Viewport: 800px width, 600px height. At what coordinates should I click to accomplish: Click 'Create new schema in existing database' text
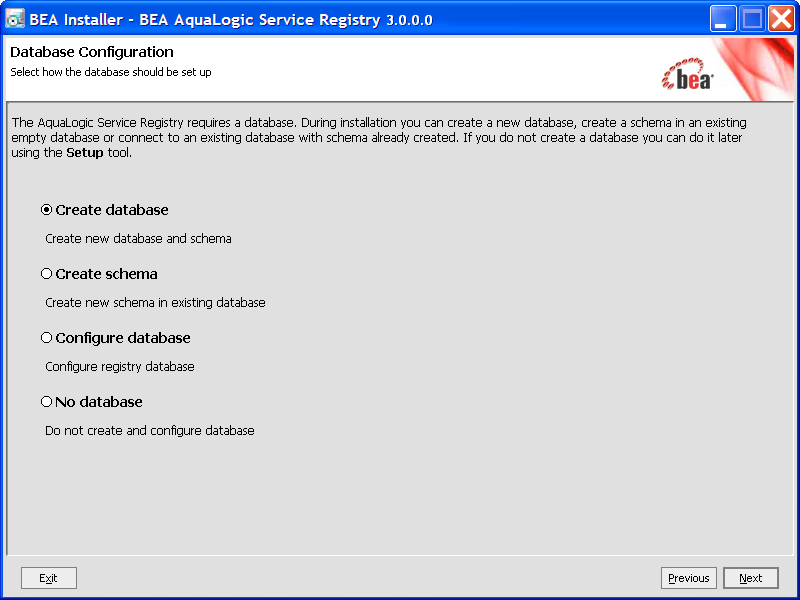155,303
